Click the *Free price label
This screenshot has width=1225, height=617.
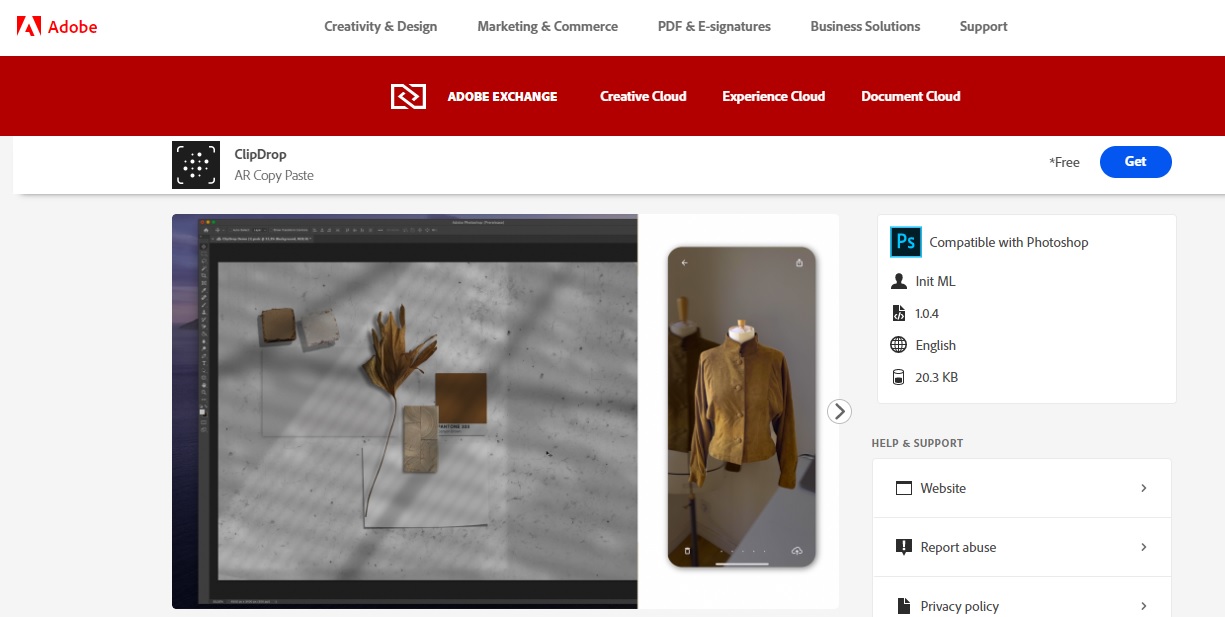pyautogui.click(x=1064, y=162)
